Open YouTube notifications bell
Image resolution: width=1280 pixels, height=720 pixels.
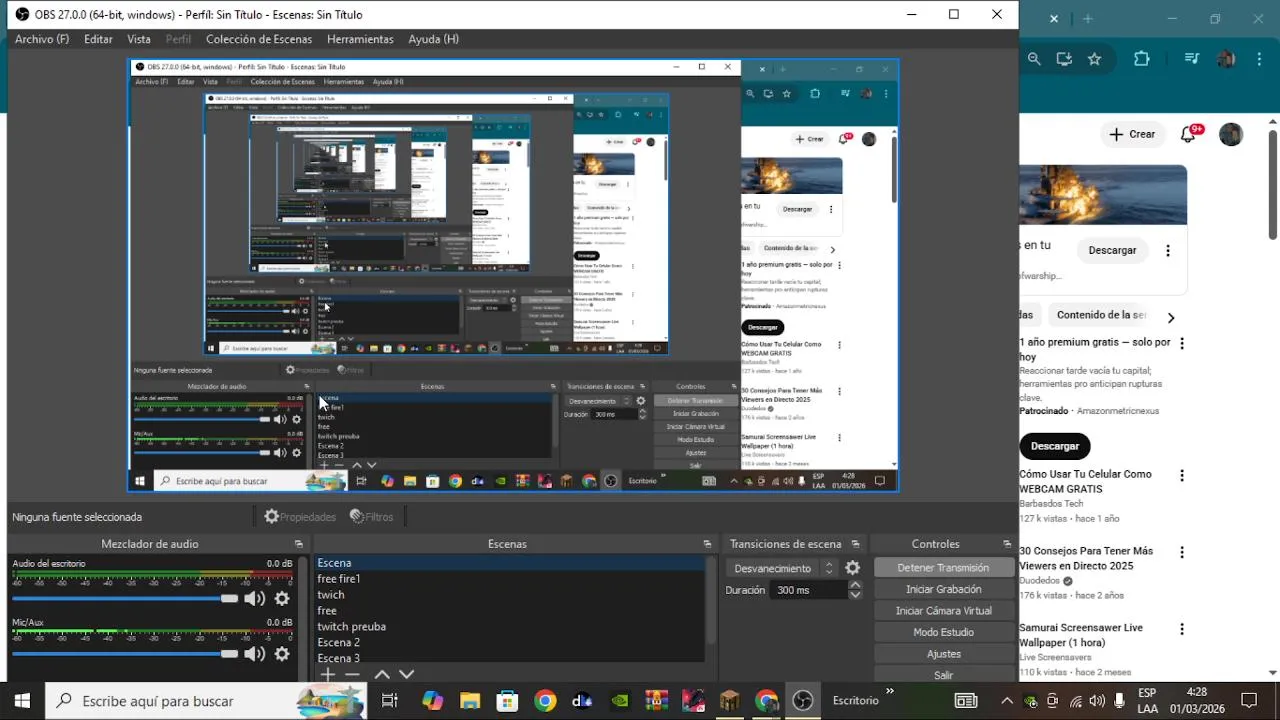point(1189,134)
